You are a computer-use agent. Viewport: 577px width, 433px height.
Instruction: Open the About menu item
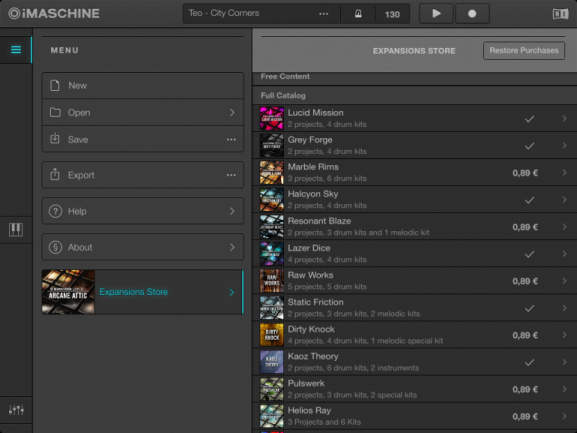[143, 247]
